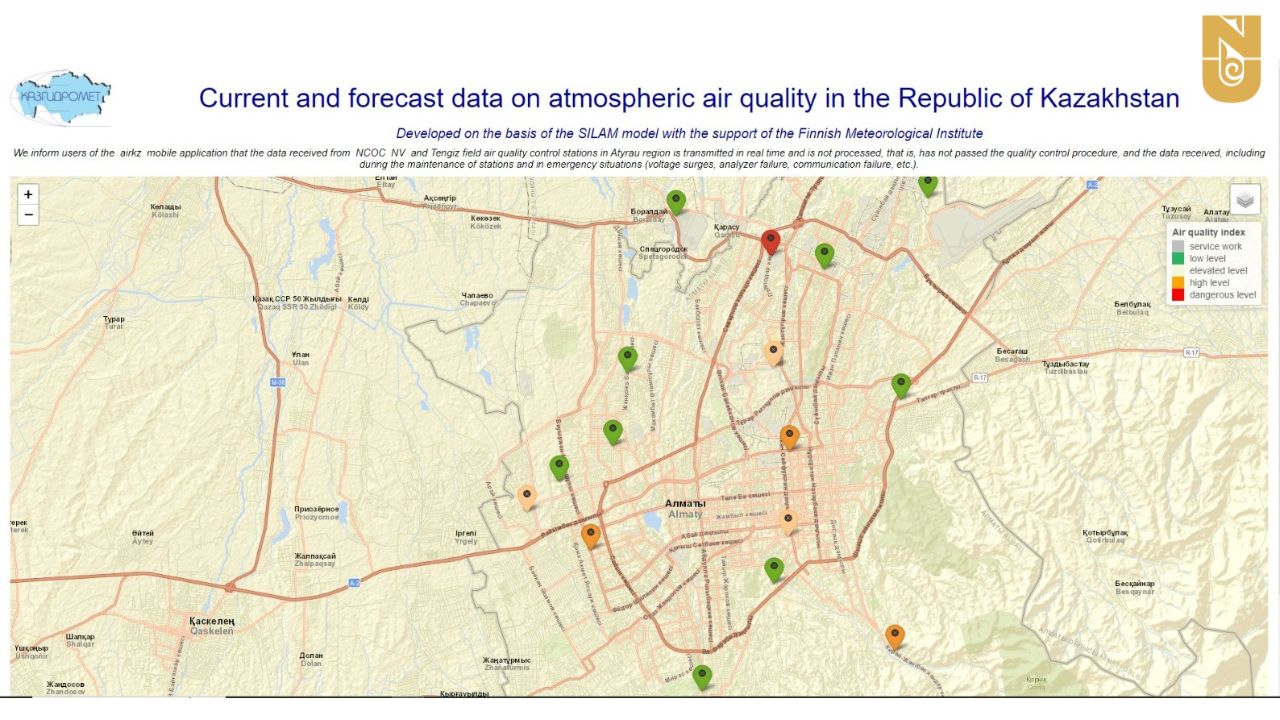Select the light orange marker east of the Almaty label
The height and width of the screenshot is (720, 1280).
tap(788, 520)
